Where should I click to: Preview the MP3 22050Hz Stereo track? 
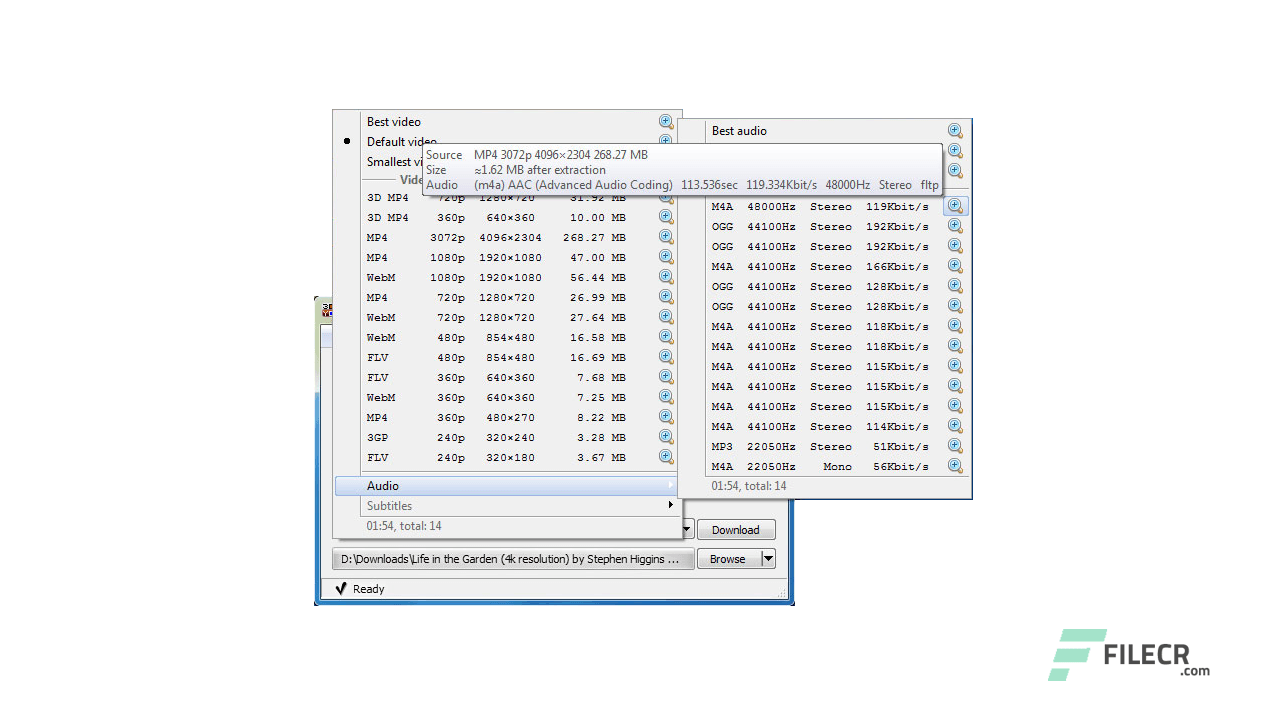click(x=954, y=446)
